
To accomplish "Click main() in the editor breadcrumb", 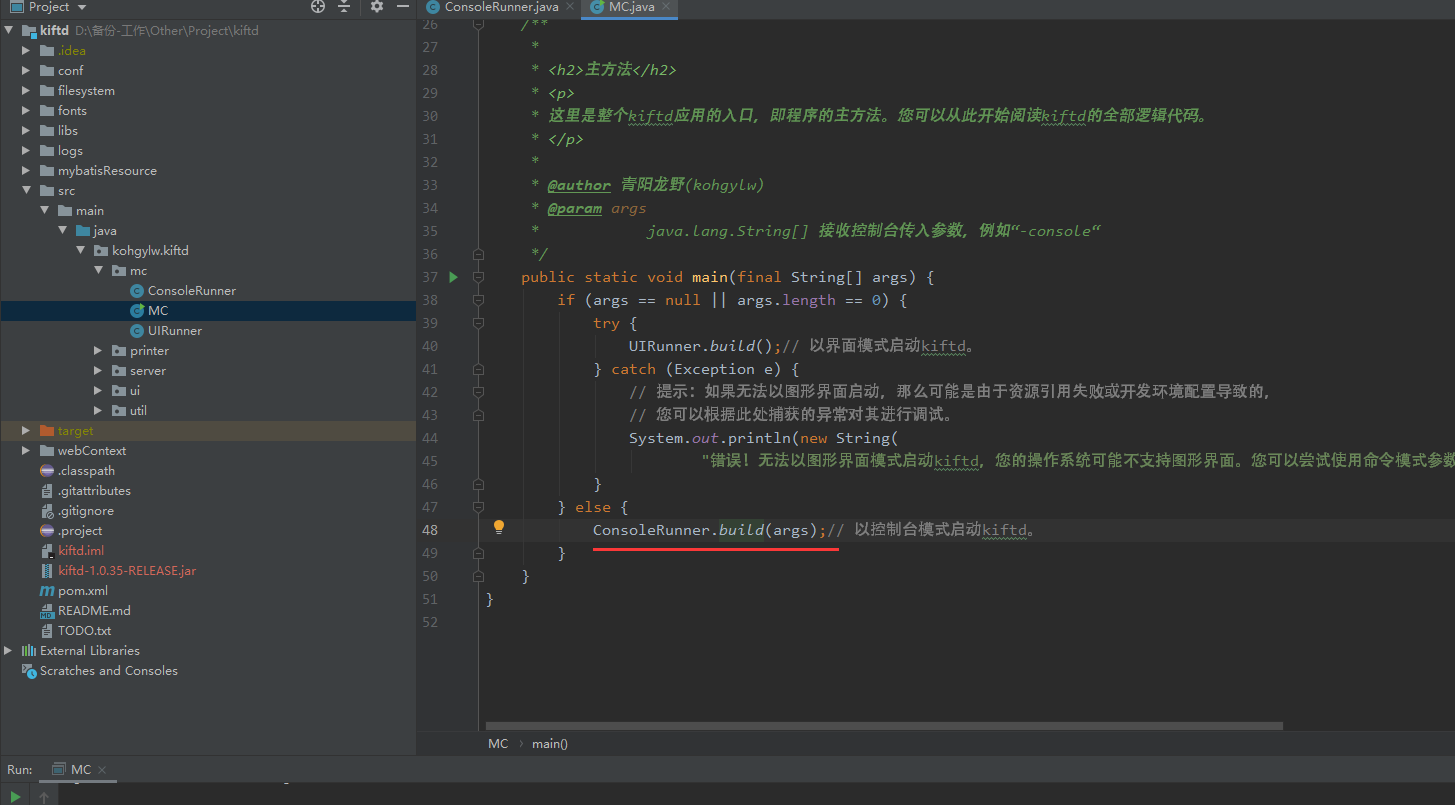I will coord(550,743).
